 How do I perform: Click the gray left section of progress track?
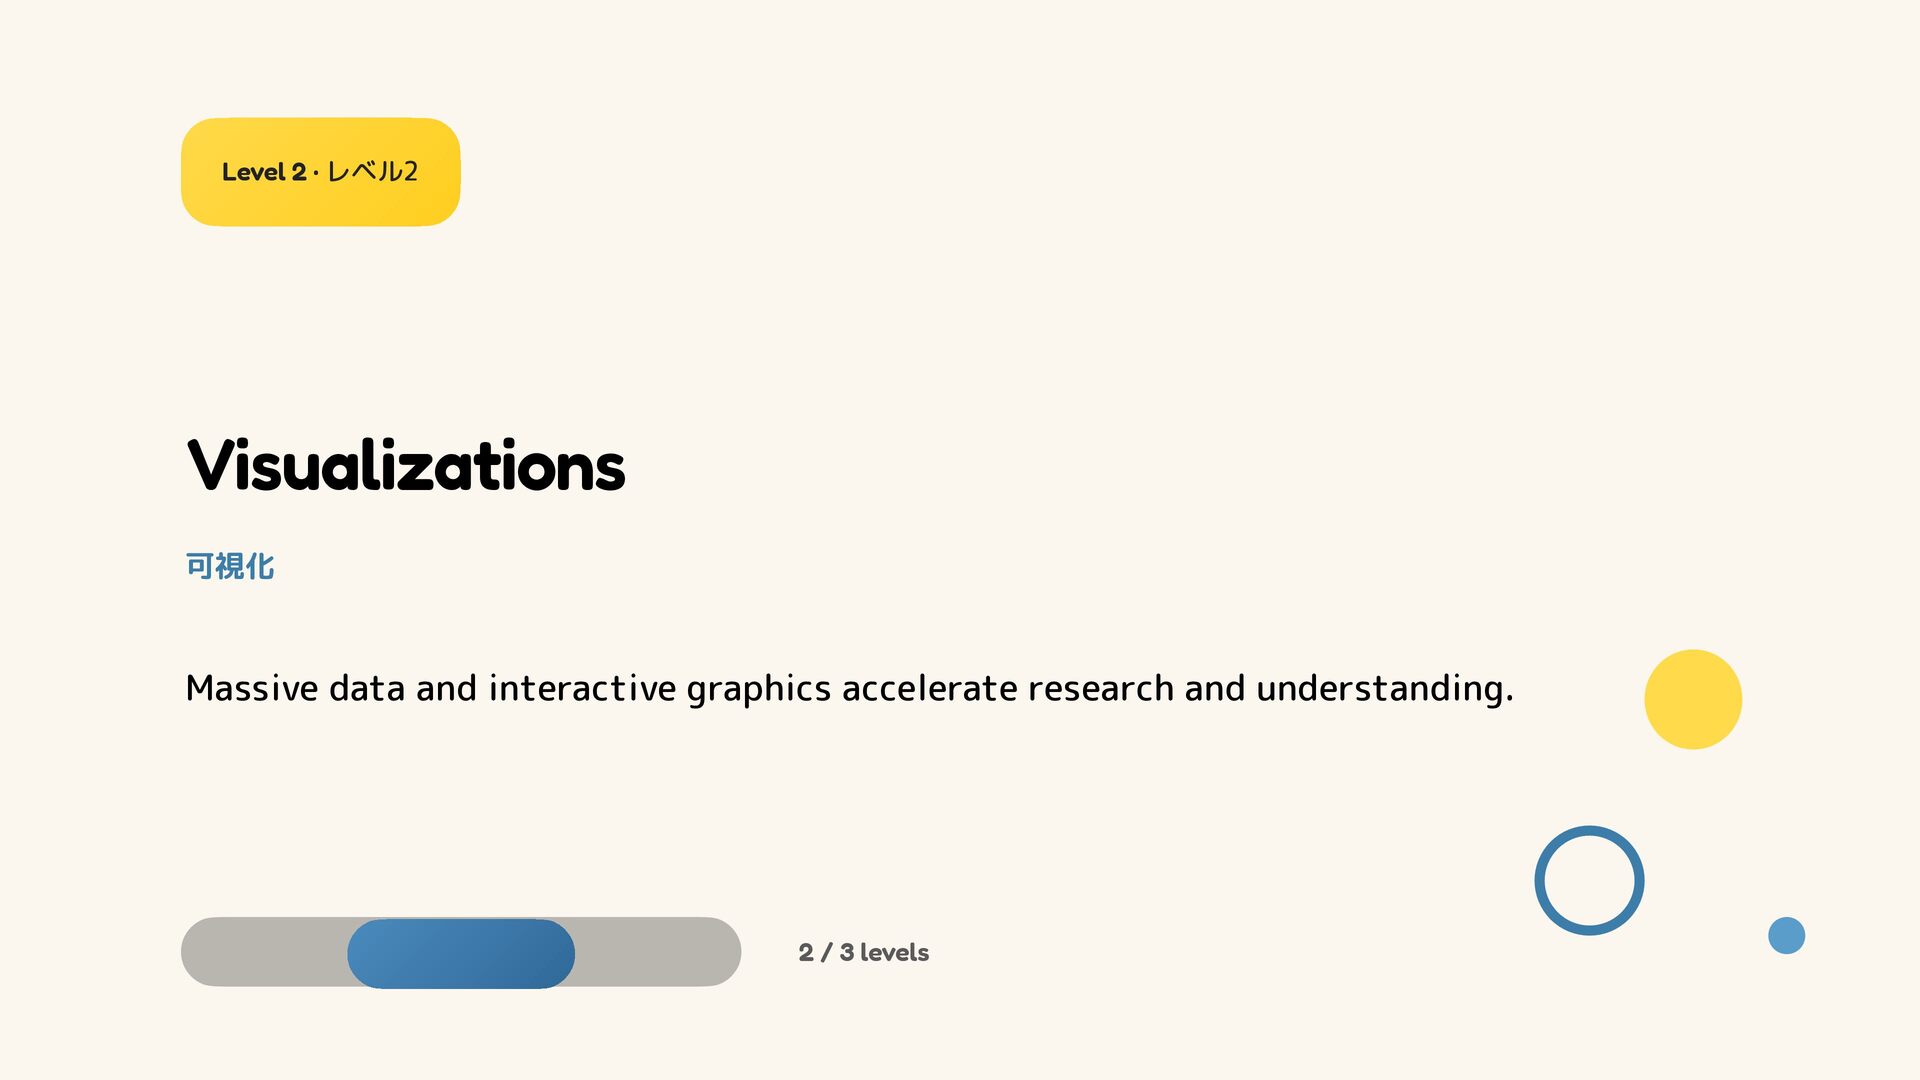(264, 952)
